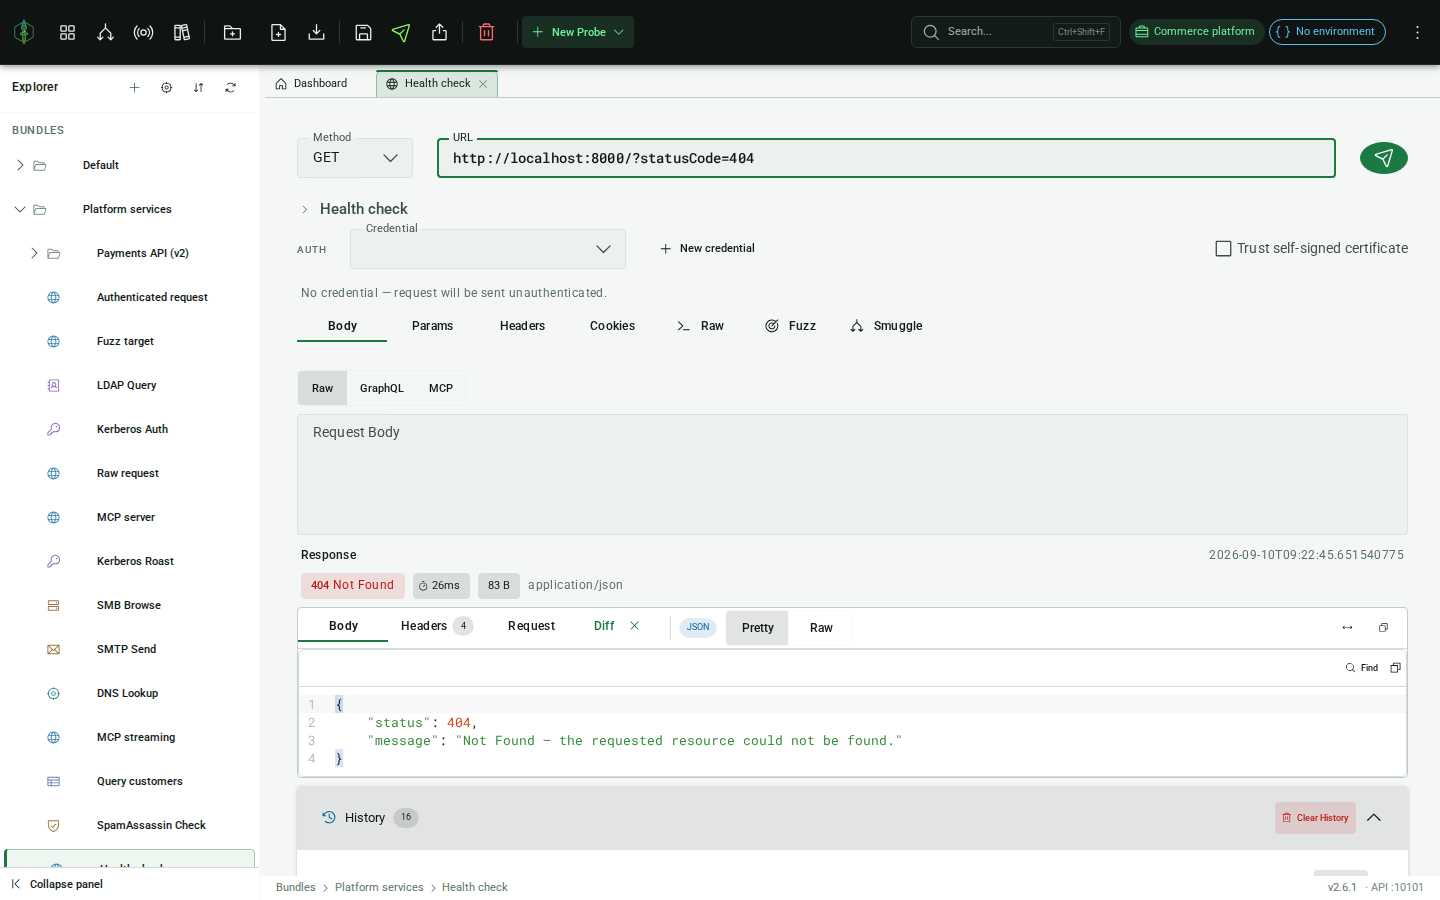The height and width of the screenshot is (900, 1440).
Task: Add item with Explorer plus icon
Action: click(134, 87)
